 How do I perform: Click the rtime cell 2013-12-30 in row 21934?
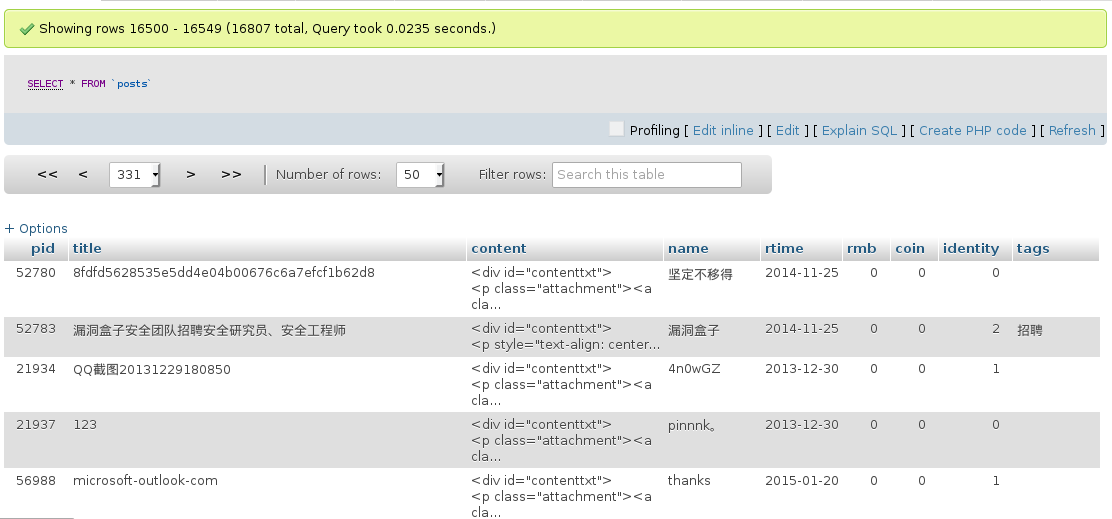coord(801,369)
